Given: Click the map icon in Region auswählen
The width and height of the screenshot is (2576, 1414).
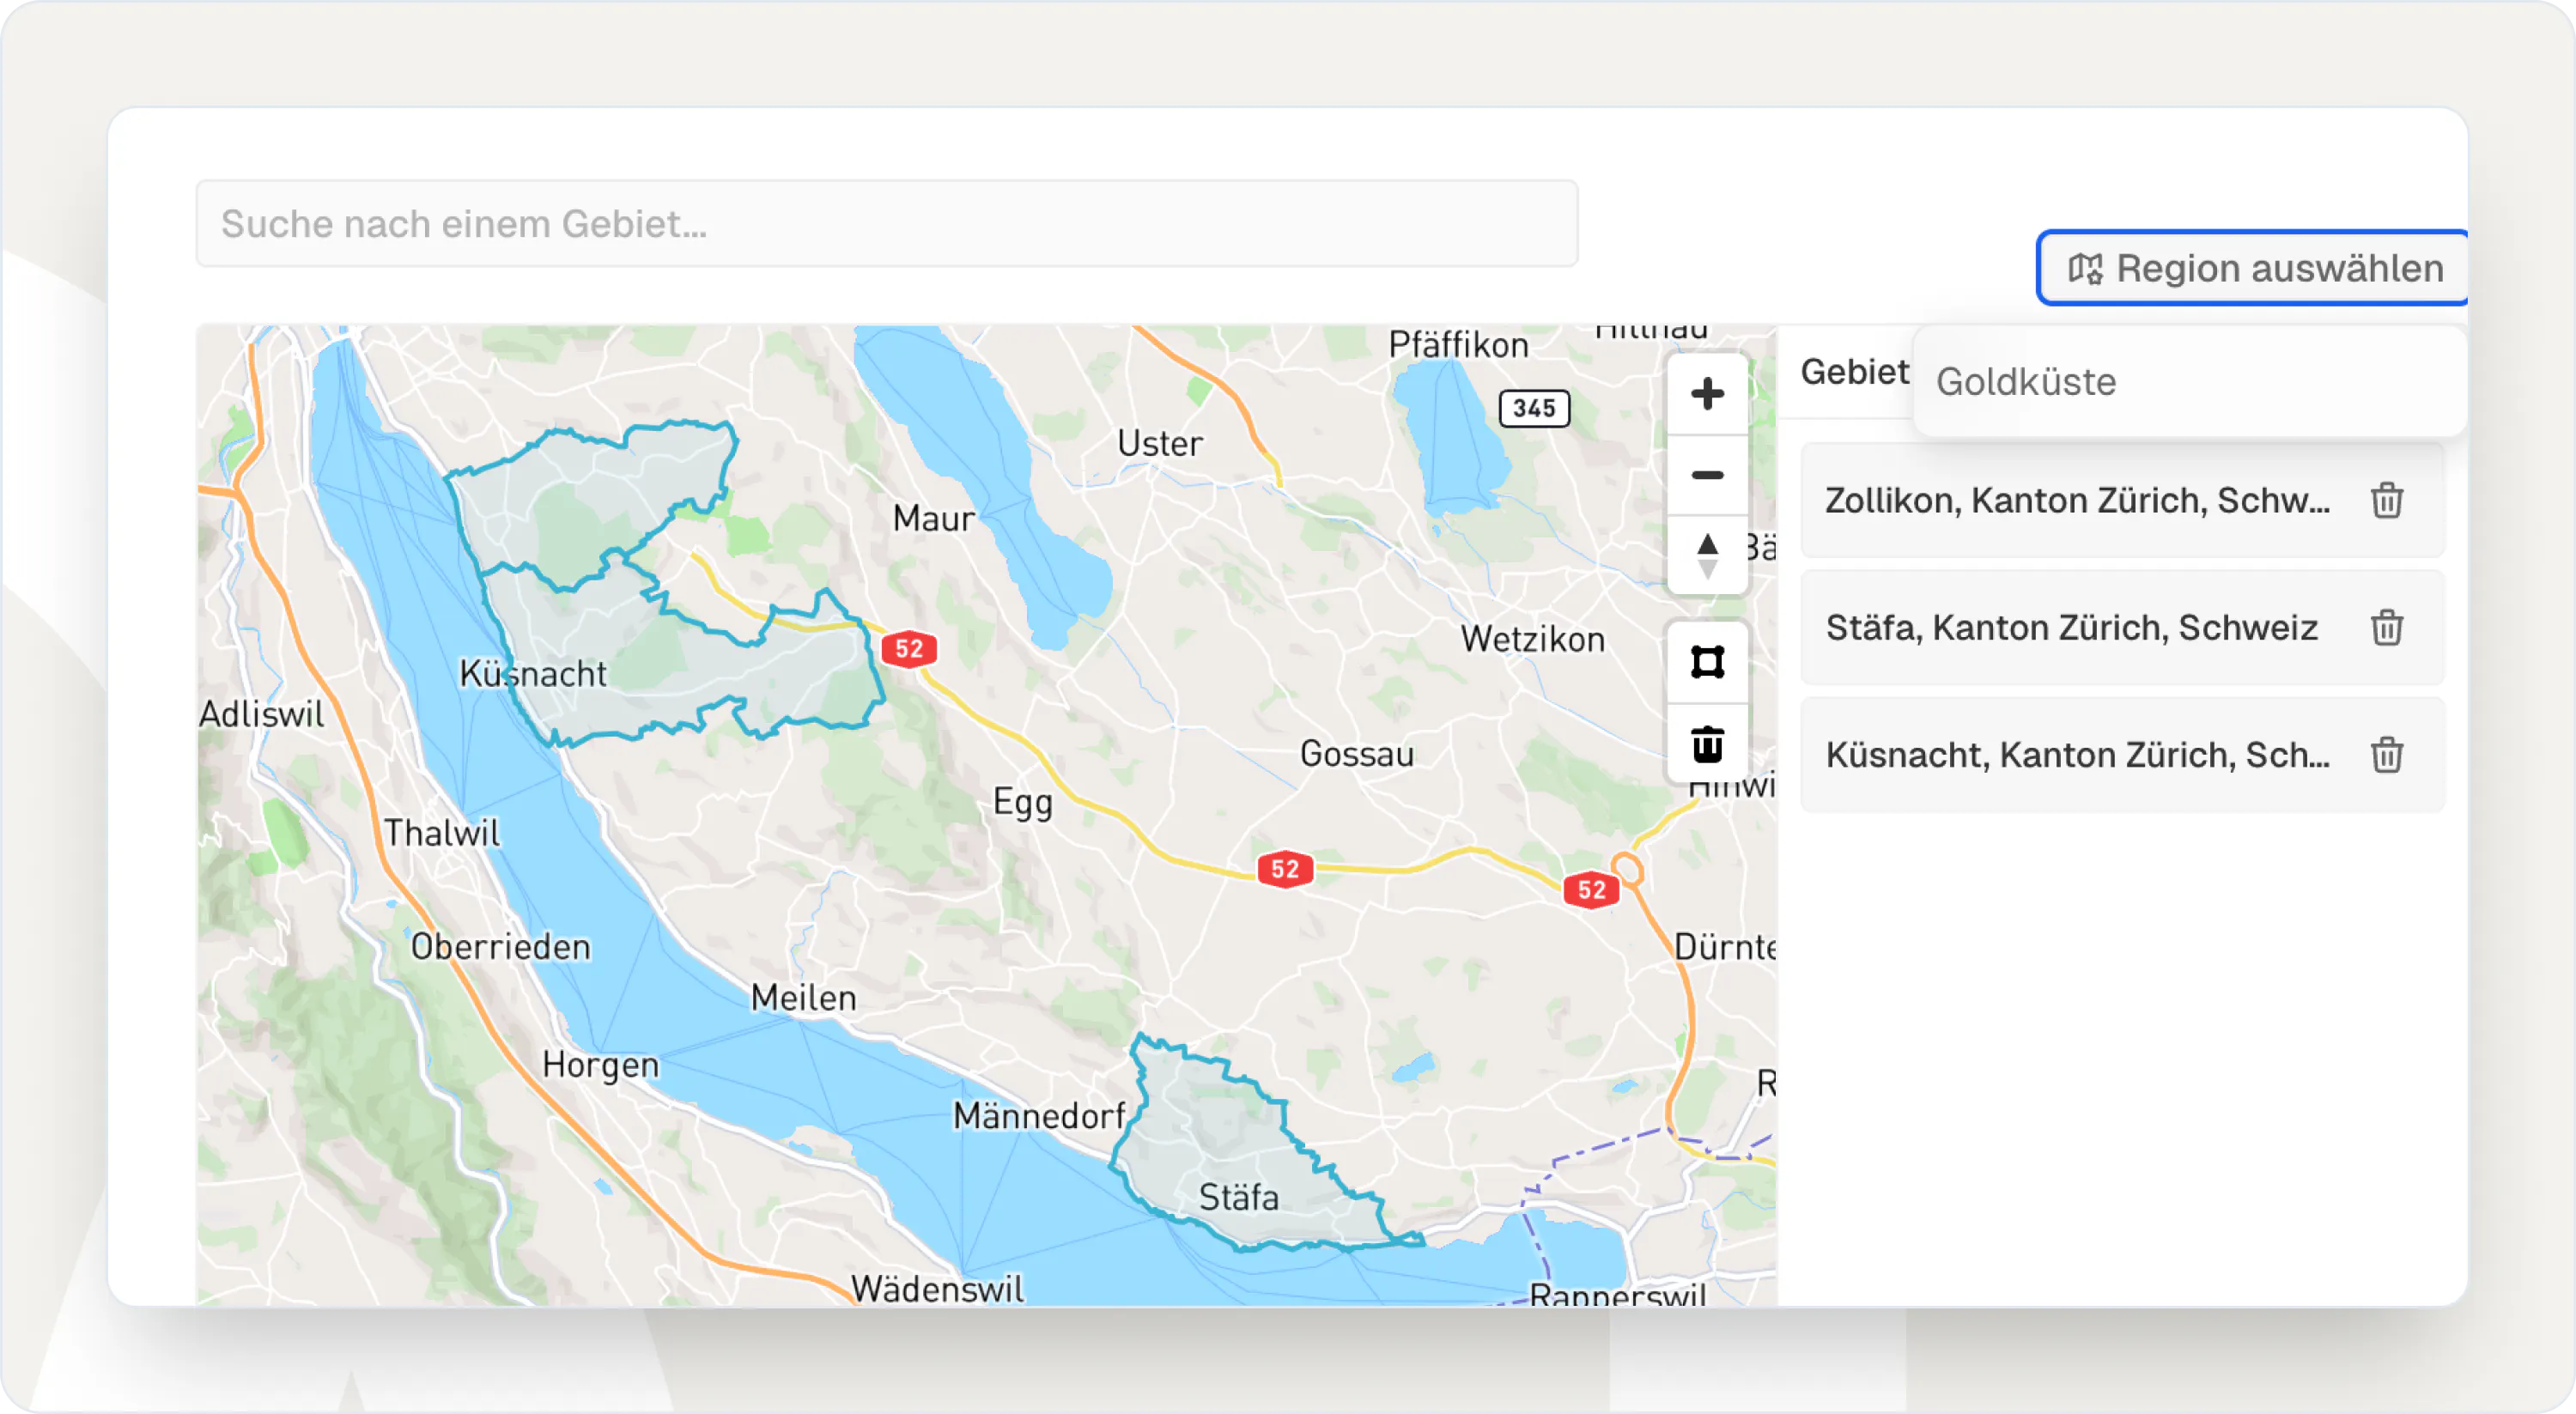Looking at the screenshot, I should tap(2085, 268).
